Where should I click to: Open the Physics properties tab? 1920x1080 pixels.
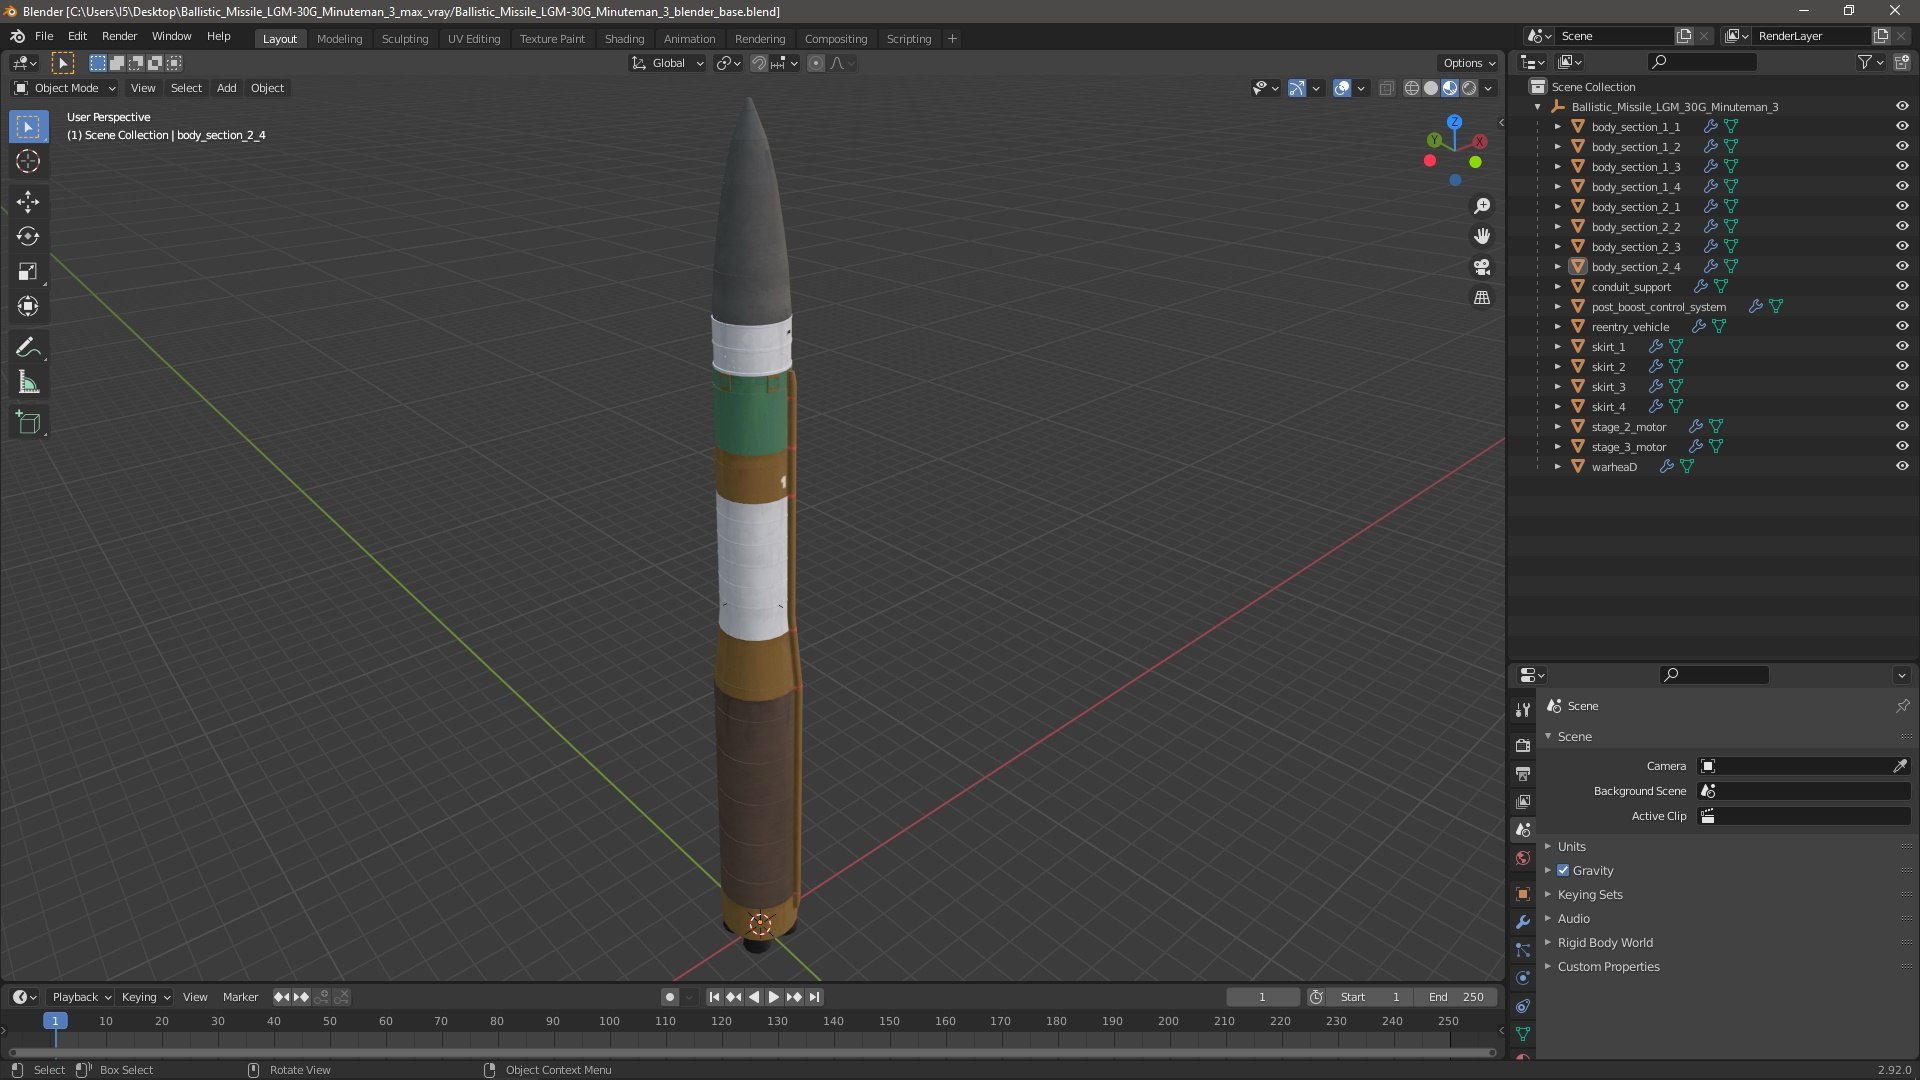click(x=1523, y=978)
